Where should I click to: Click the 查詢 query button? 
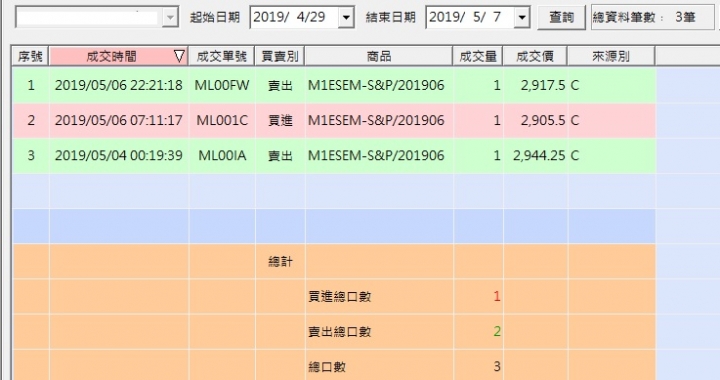tap(562, 17)
